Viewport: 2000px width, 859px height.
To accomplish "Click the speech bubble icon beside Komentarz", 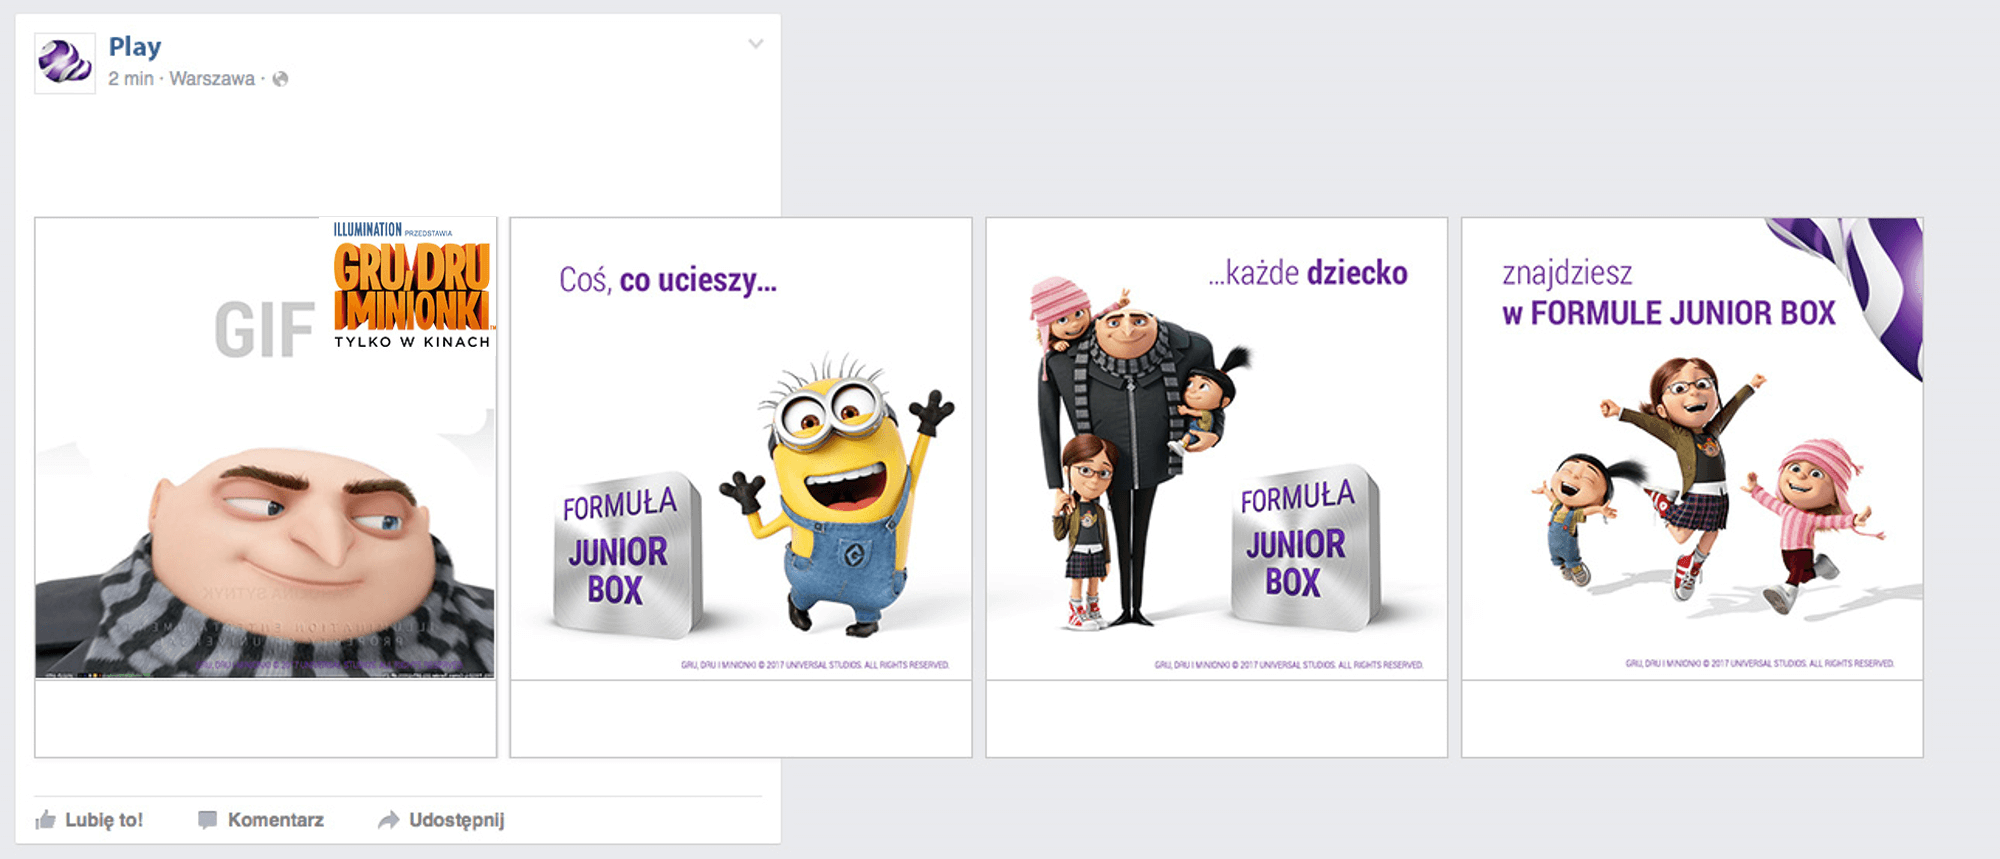I will [208, 820].
